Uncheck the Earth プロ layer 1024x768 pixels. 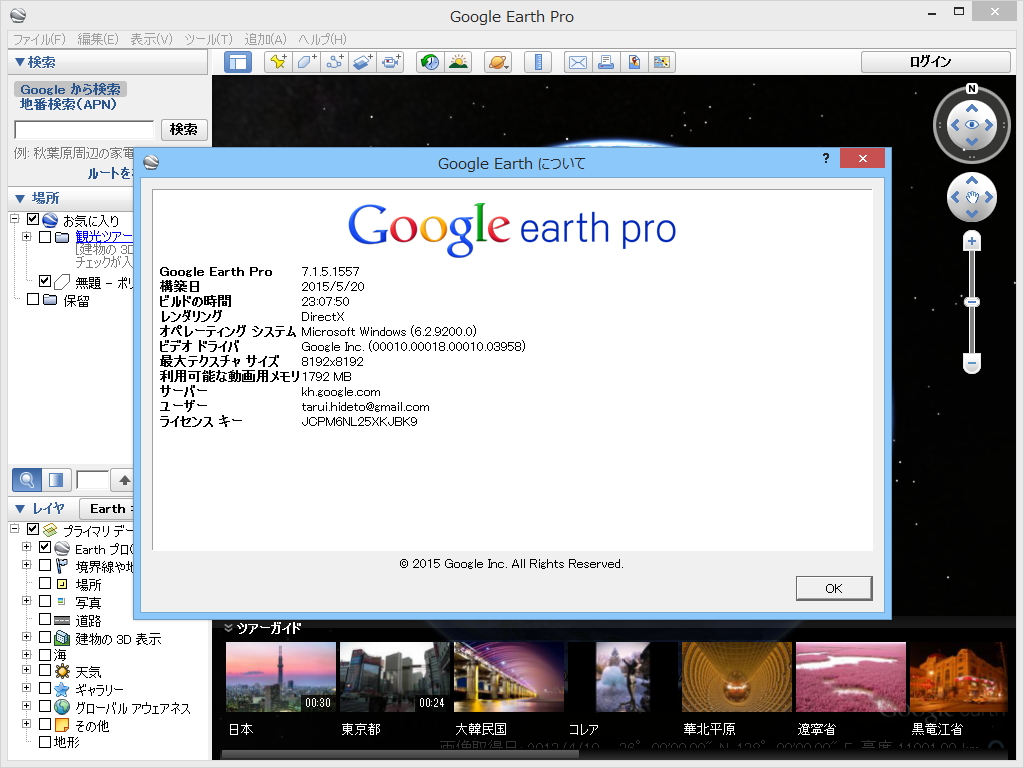pyautogui.click(x=44, y=547)
